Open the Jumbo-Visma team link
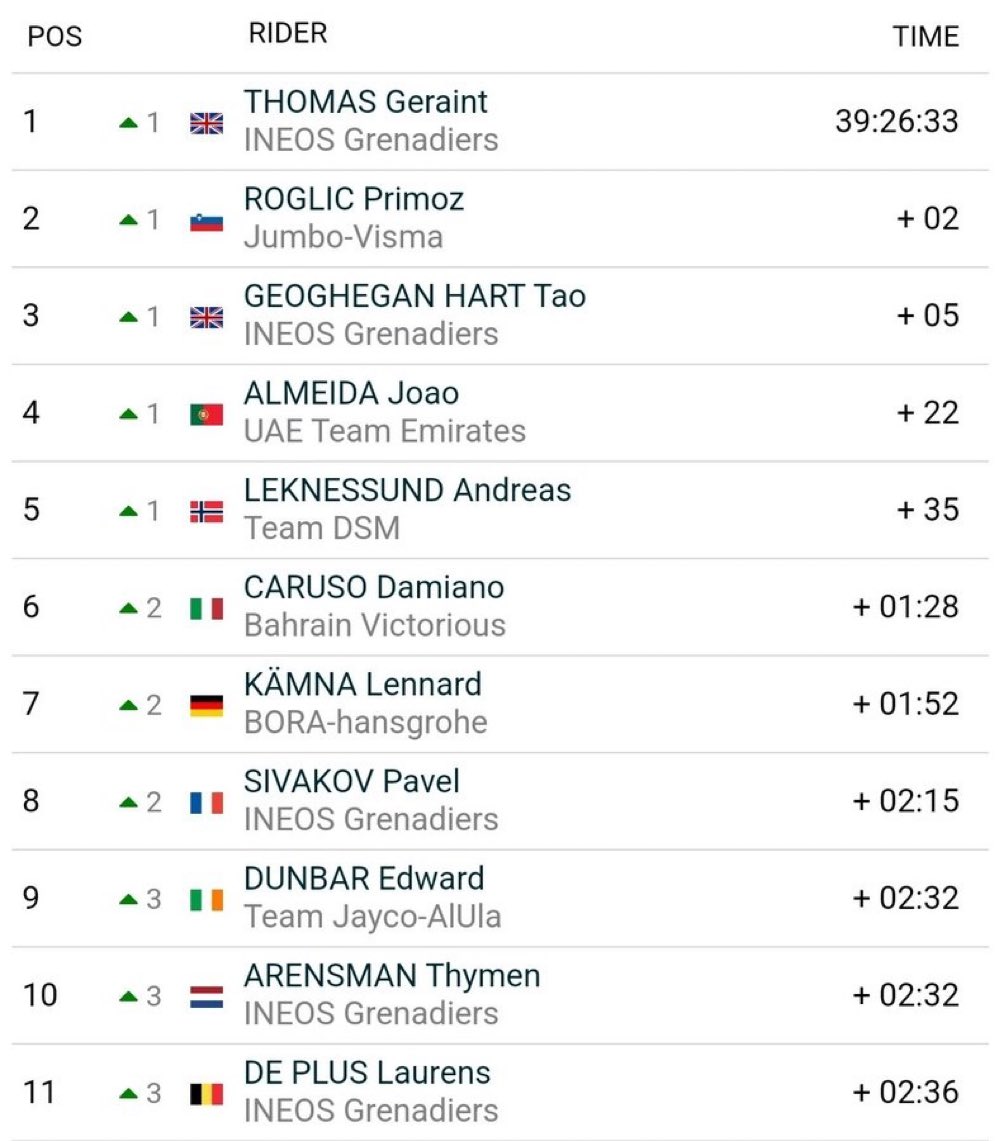This screenshot has width=998, height=1141. (343, 237)
